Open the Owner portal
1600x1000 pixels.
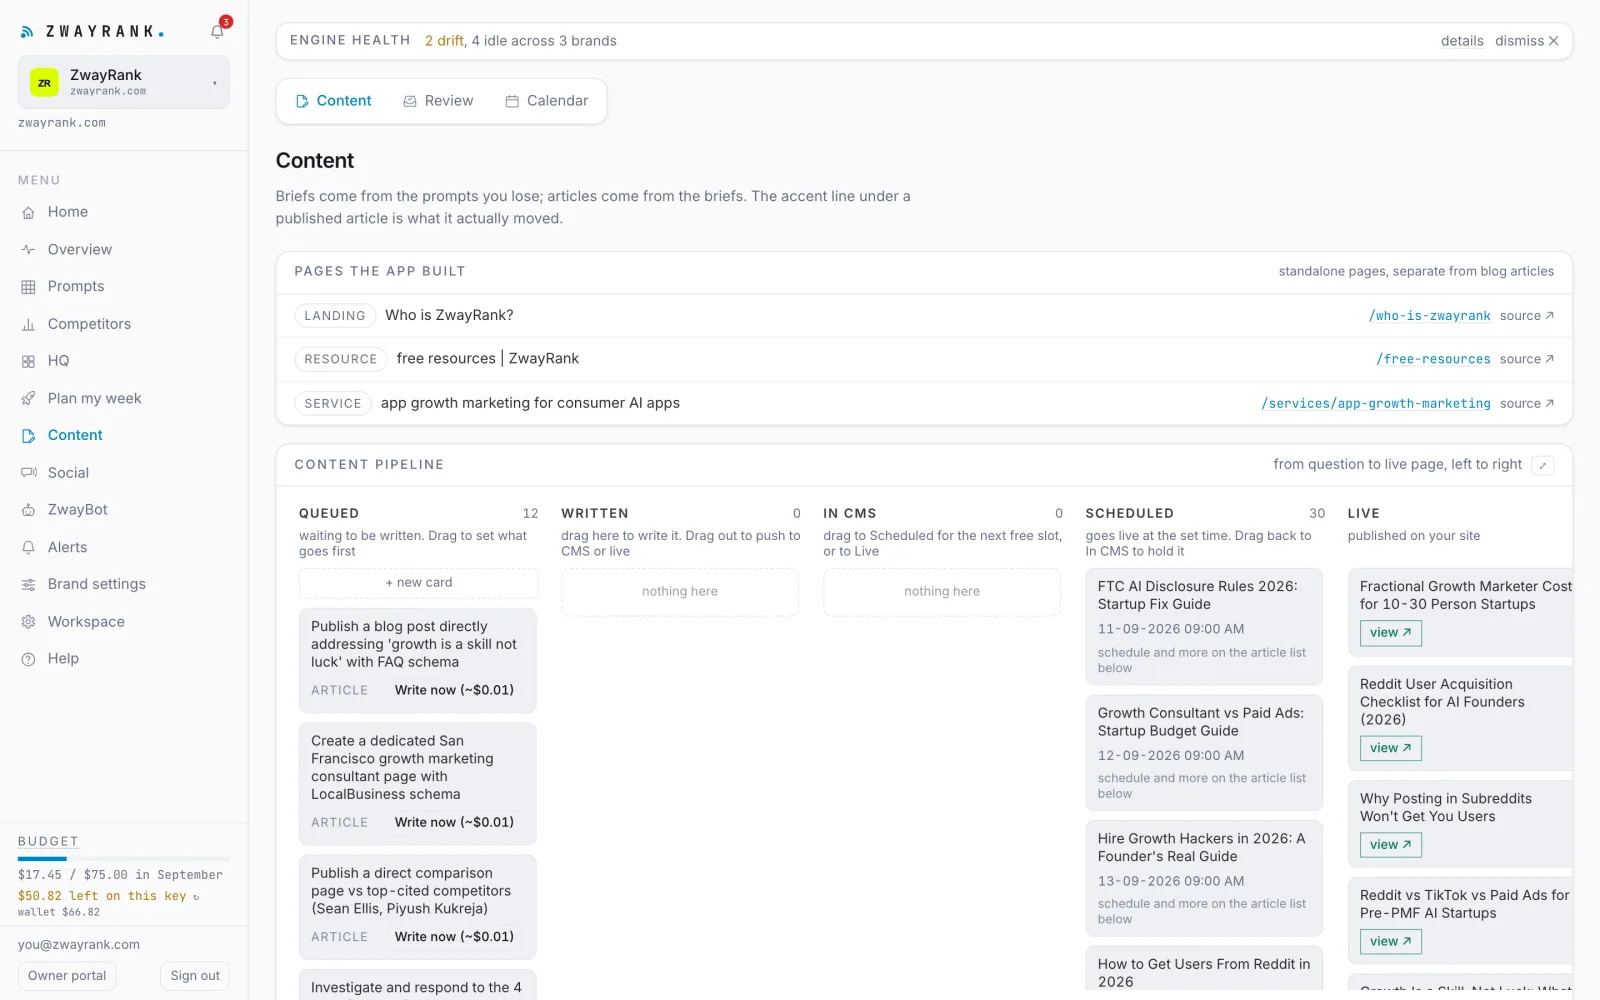tap(67, 976)
